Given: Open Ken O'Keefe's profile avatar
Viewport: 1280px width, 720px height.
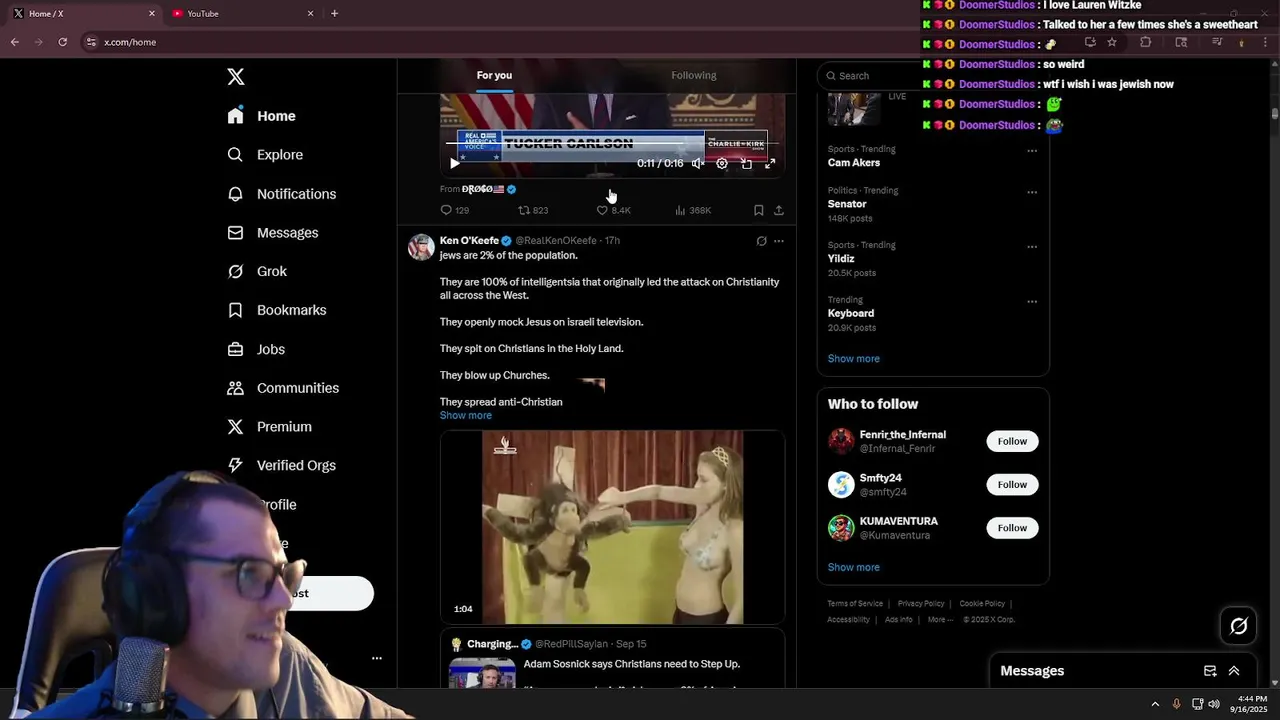Looking at the screenshot, I should click(x=421, y=247).
